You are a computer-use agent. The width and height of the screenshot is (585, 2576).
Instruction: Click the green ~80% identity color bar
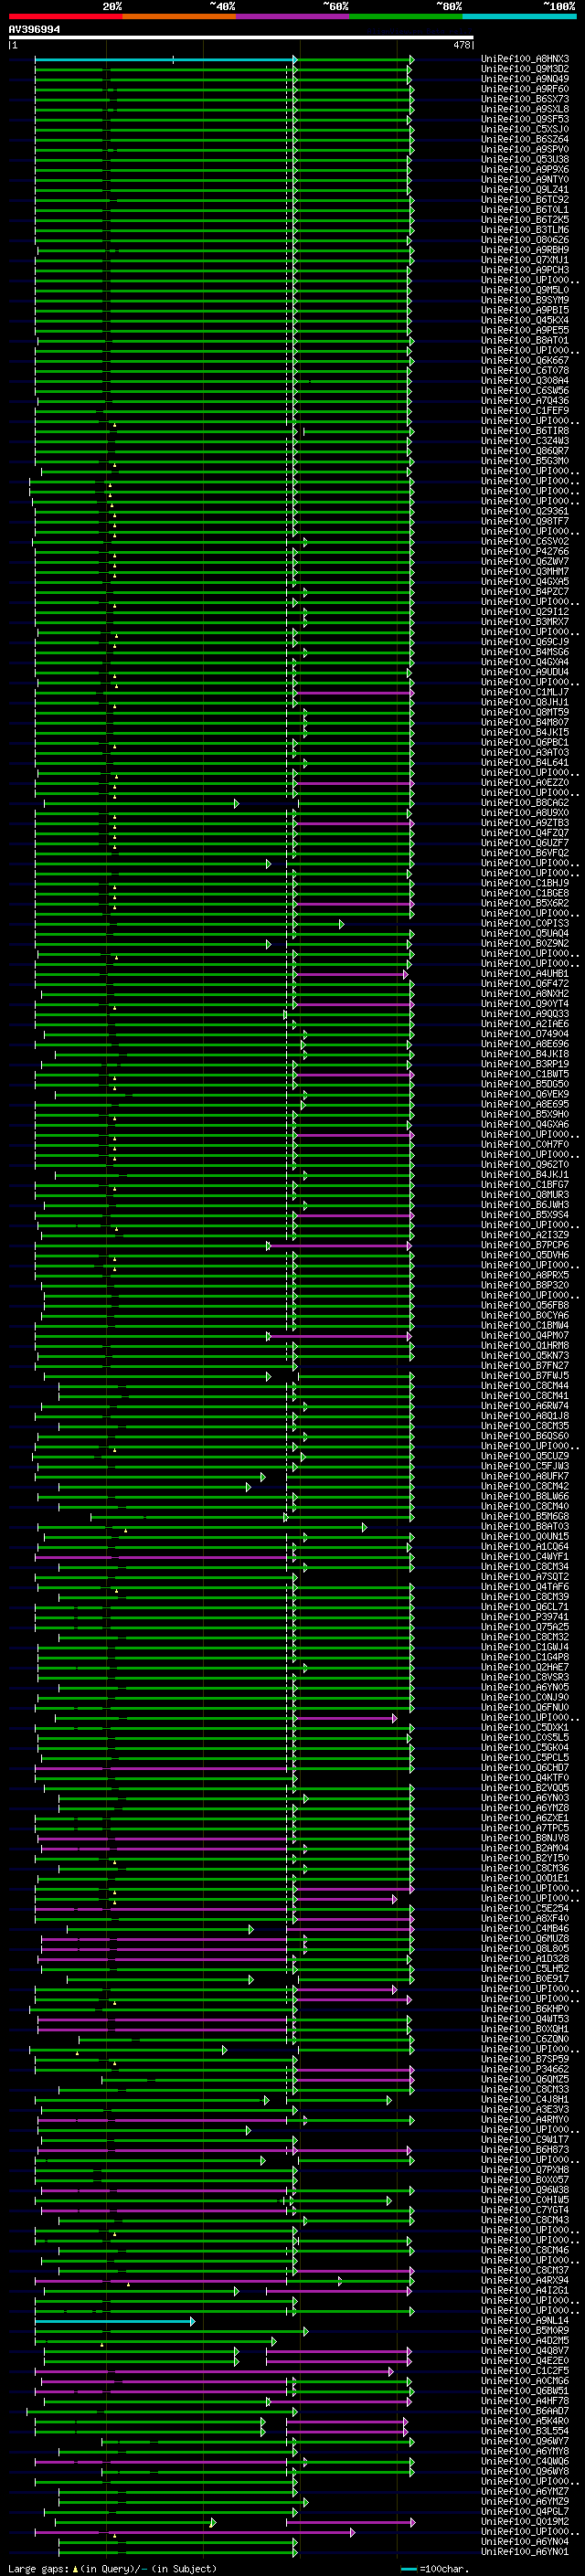pos(406,16)
